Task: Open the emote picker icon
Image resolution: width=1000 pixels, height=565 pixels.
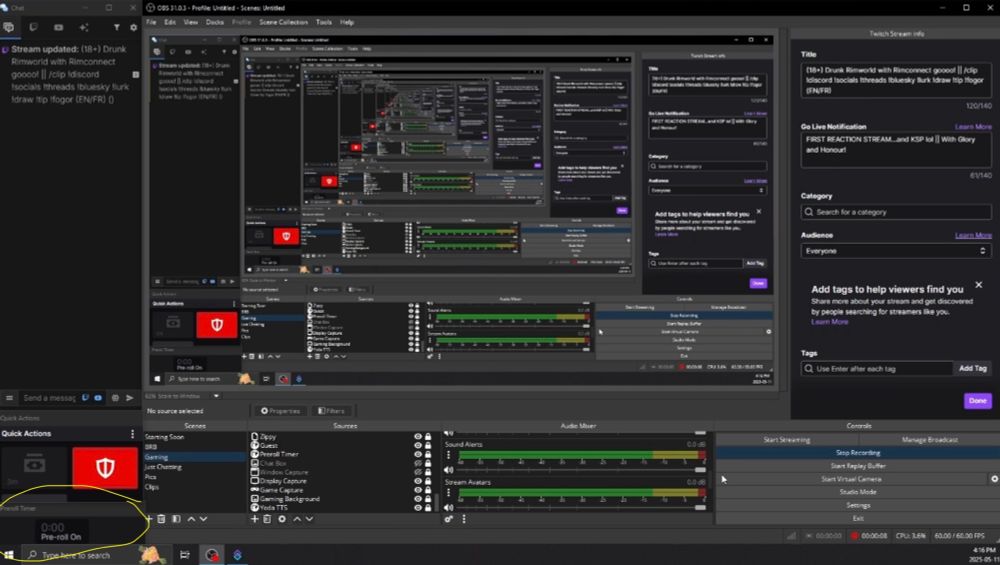Action: tap(115, 398)
